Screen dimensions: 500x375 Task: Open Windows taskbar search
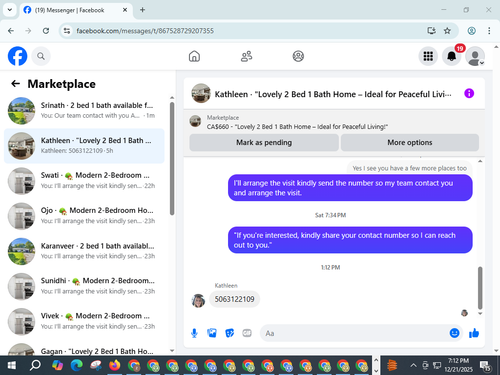coord(35,365)
